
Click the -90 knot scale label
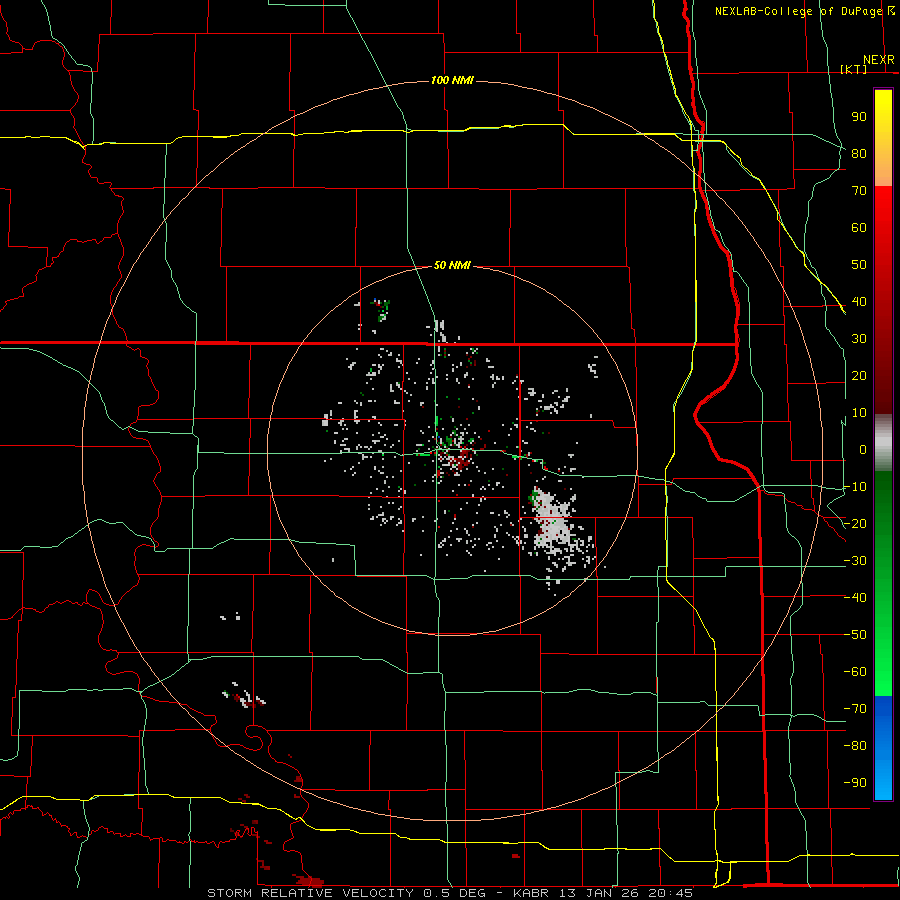855,783
